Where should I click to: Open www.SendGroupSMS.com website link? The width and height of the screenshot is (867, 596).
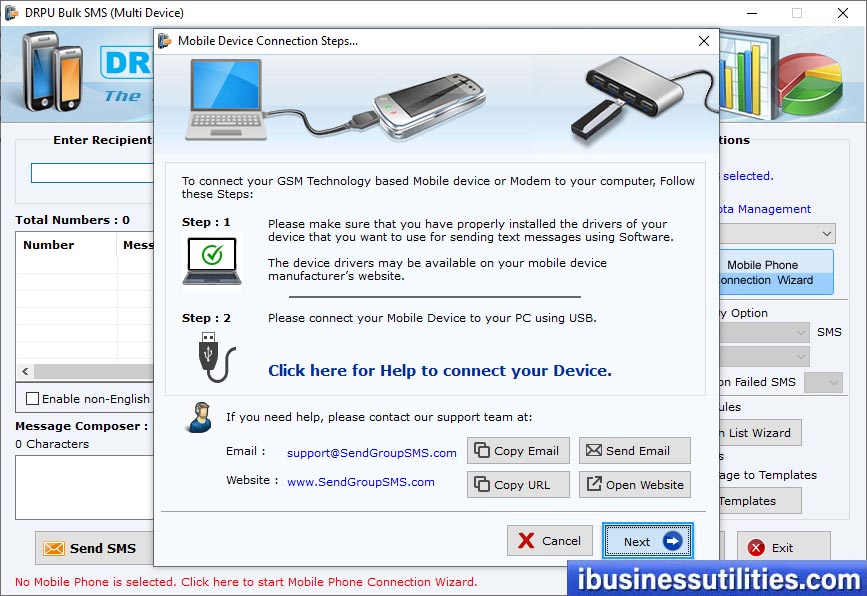[x=361, y=482]
